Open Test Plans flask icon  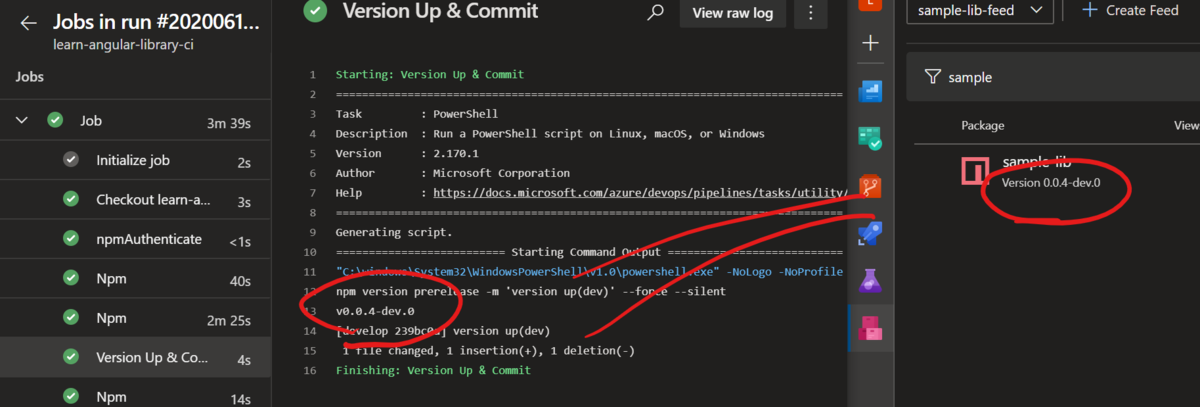tap(870, 281)
